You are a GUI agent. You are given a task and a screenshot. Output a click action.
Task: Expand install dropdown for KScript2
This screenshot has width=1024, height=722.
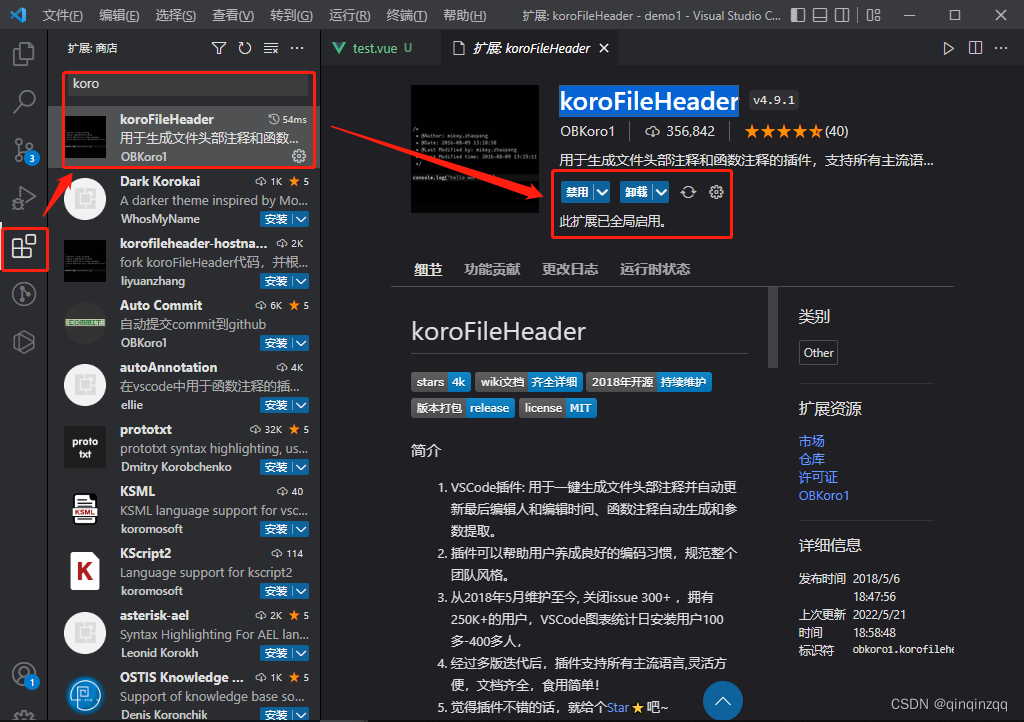(301, 591)
